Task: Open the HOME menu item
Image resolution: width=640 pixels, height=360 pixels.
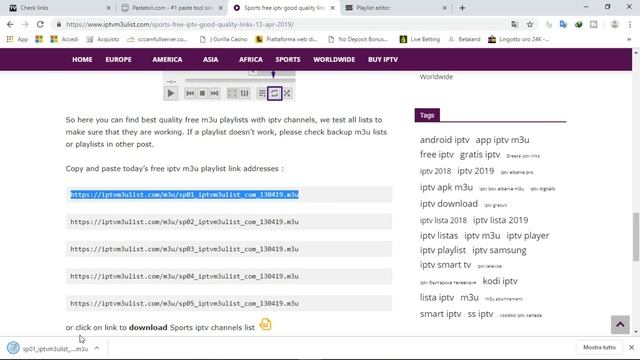Action: [x=82, y=60]
